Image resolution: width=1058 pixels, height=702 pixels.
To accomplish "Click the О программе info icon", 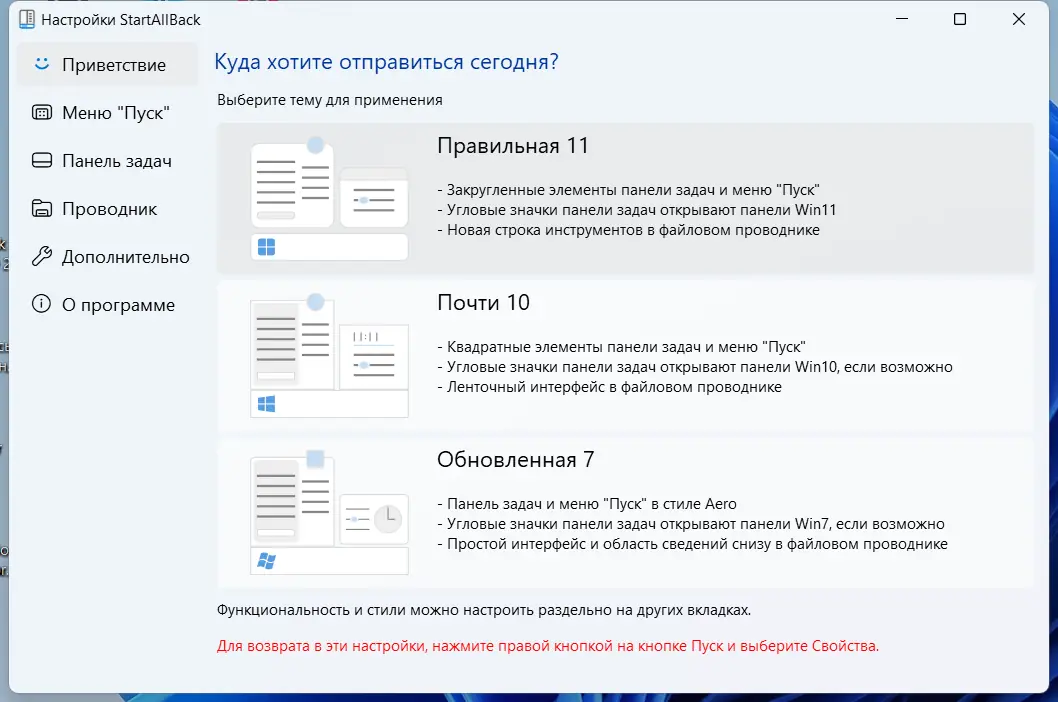I will [40, 304].
